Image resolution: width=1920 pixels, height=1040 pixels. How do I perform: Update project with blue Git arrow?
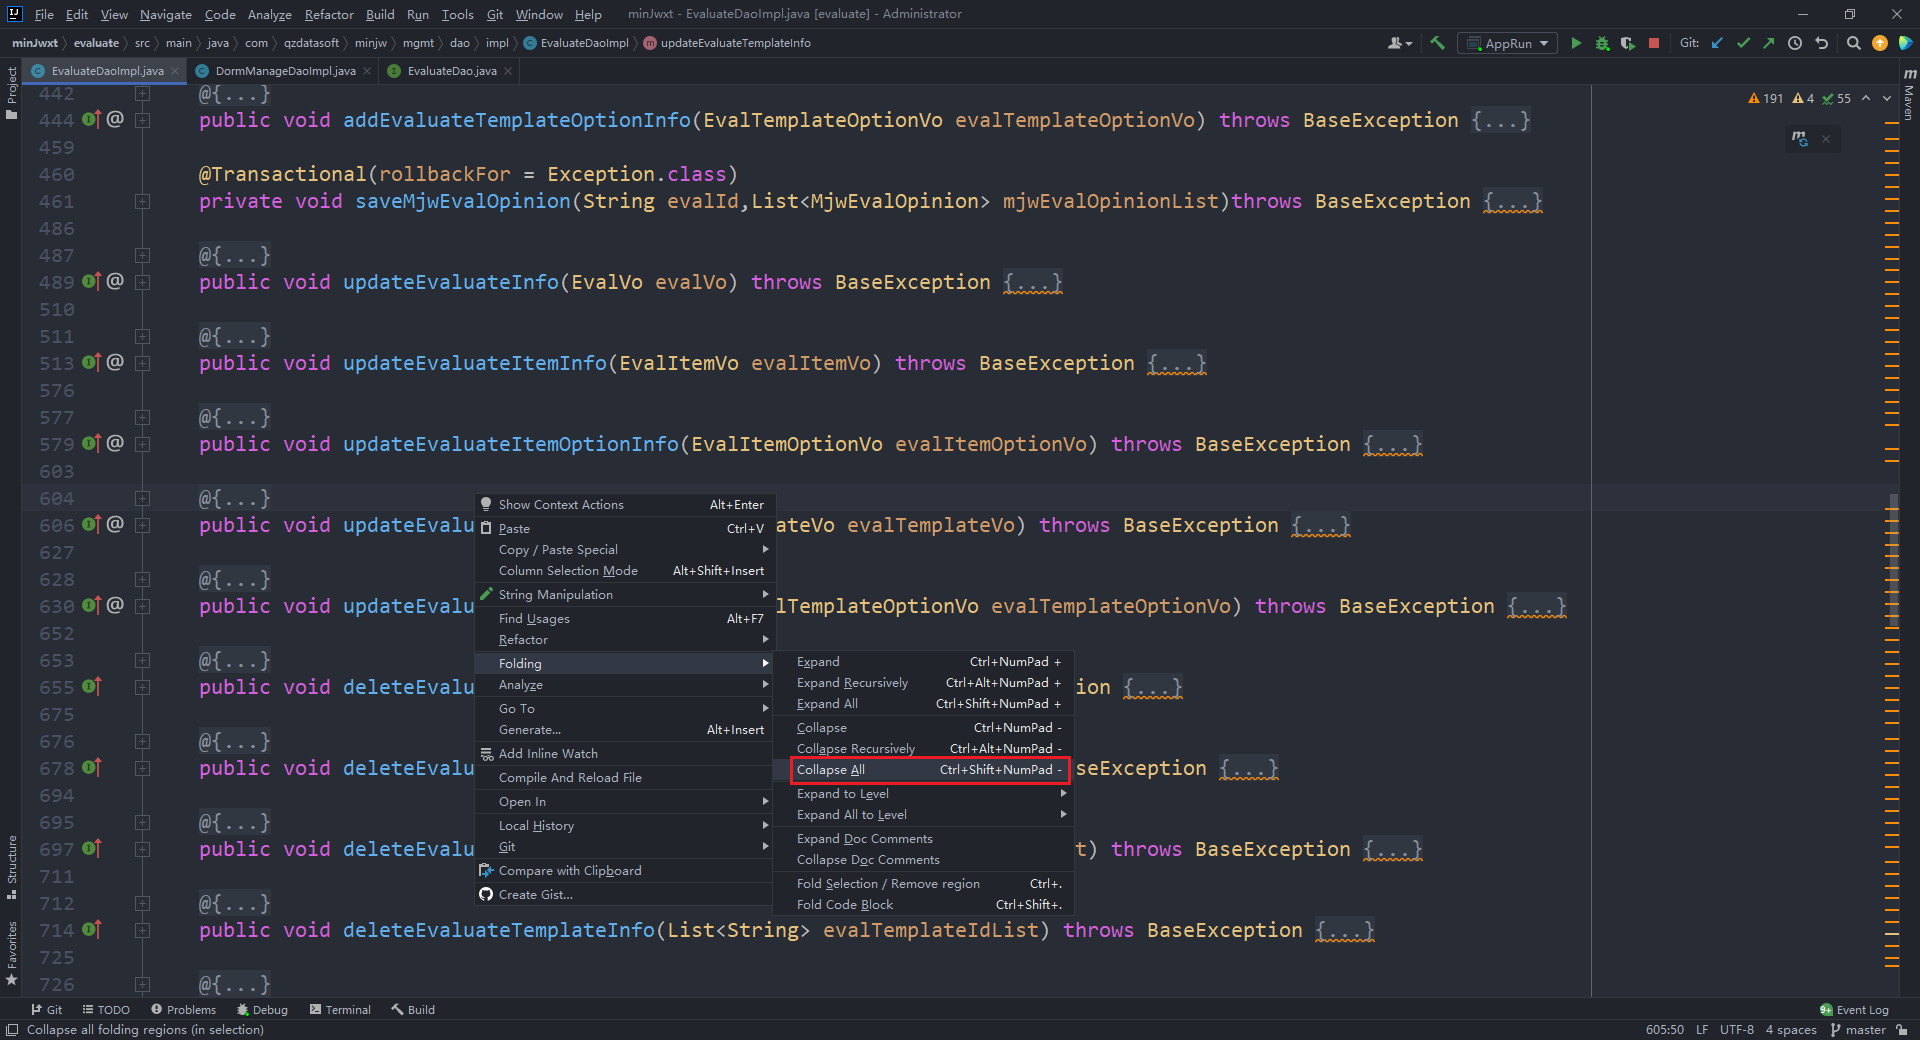click(1717, 43)
